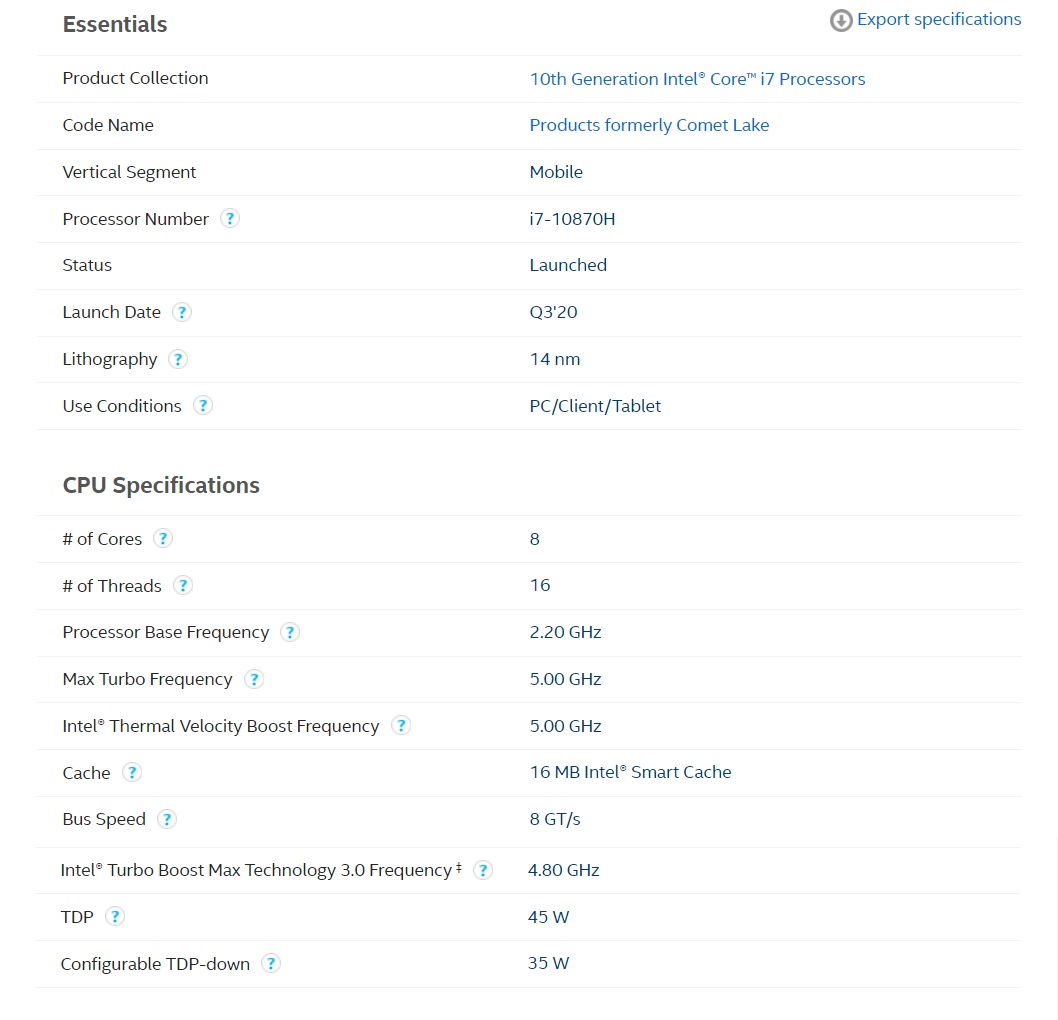Click the Export specifications download icon

point(841,20)
